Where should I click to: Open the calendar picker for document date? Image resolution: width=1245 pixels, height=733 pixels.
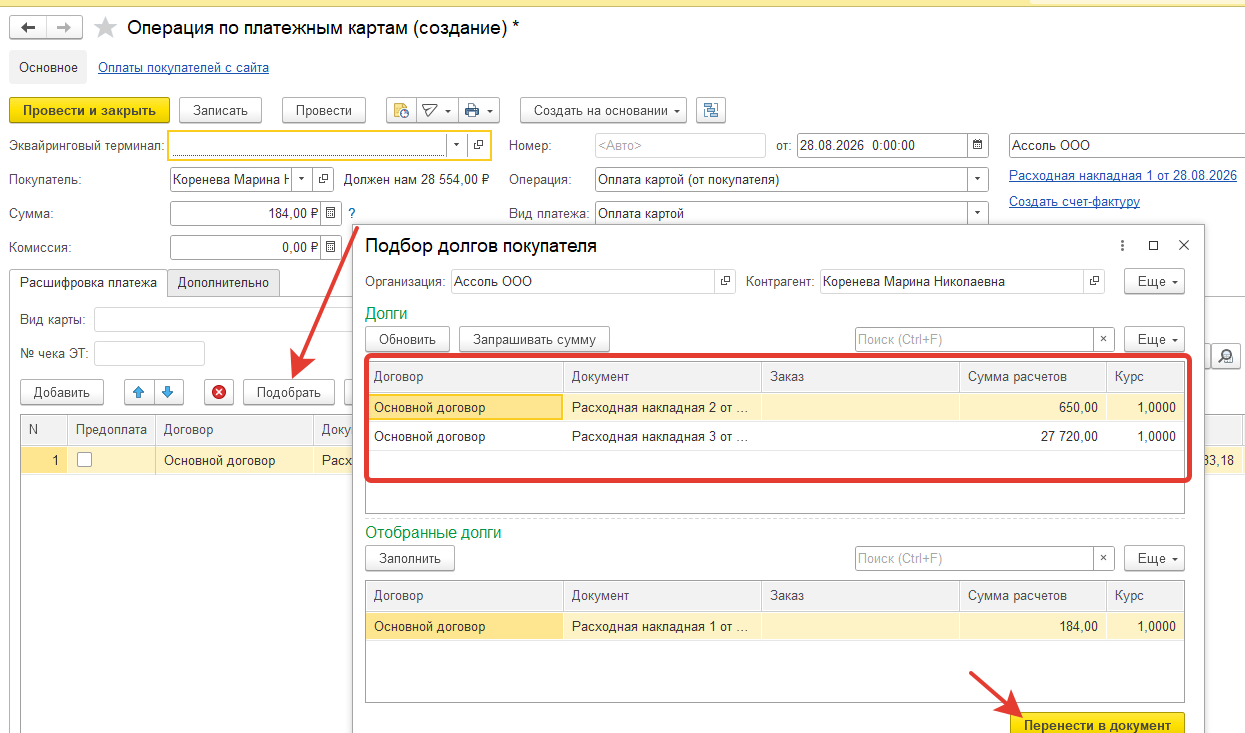pos(978,145)
